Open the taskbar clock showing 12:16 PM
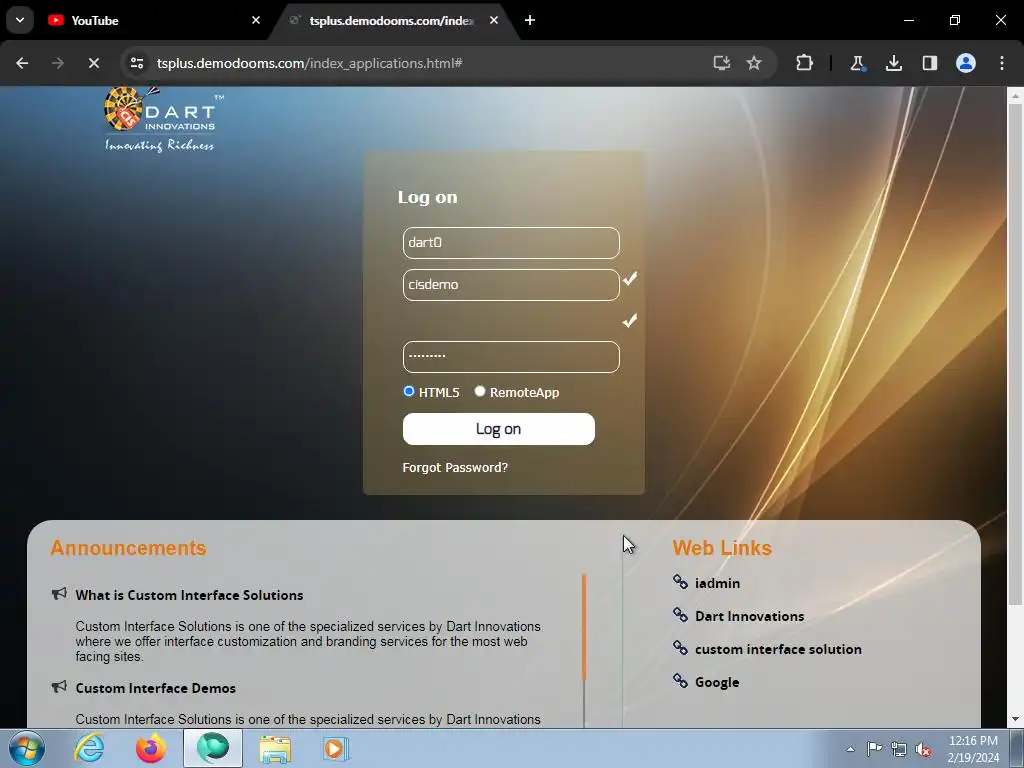This screenshot has width=1024, height=768. (x=973, y=749)
